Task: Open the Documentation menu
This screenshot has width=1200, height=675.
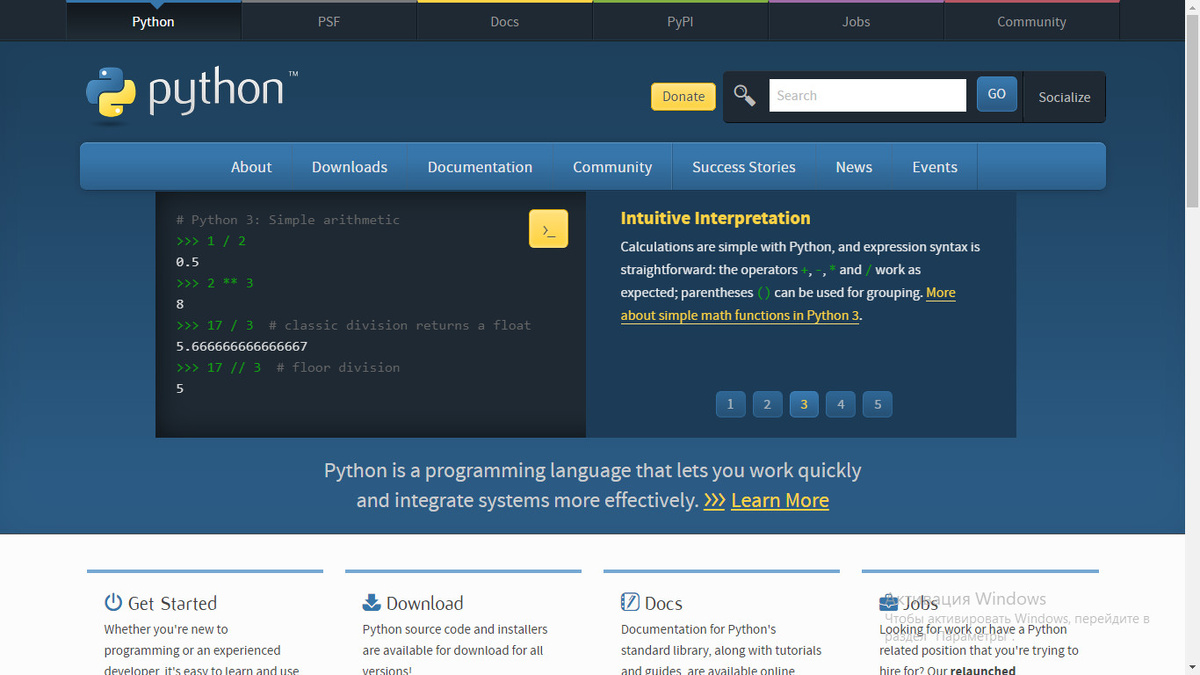Action: [x=480, y=167]
